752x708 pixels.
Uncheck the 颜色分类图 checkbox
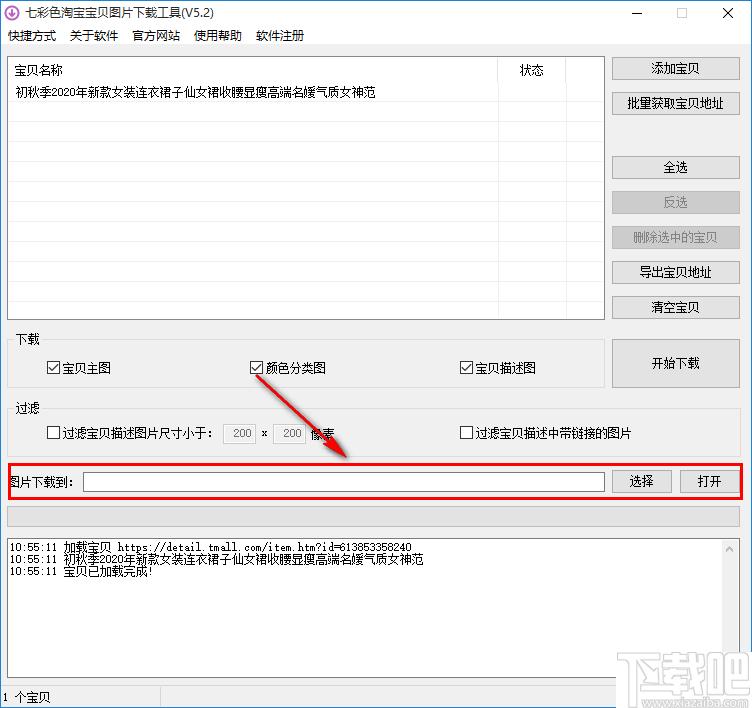(x=256, y=368)
